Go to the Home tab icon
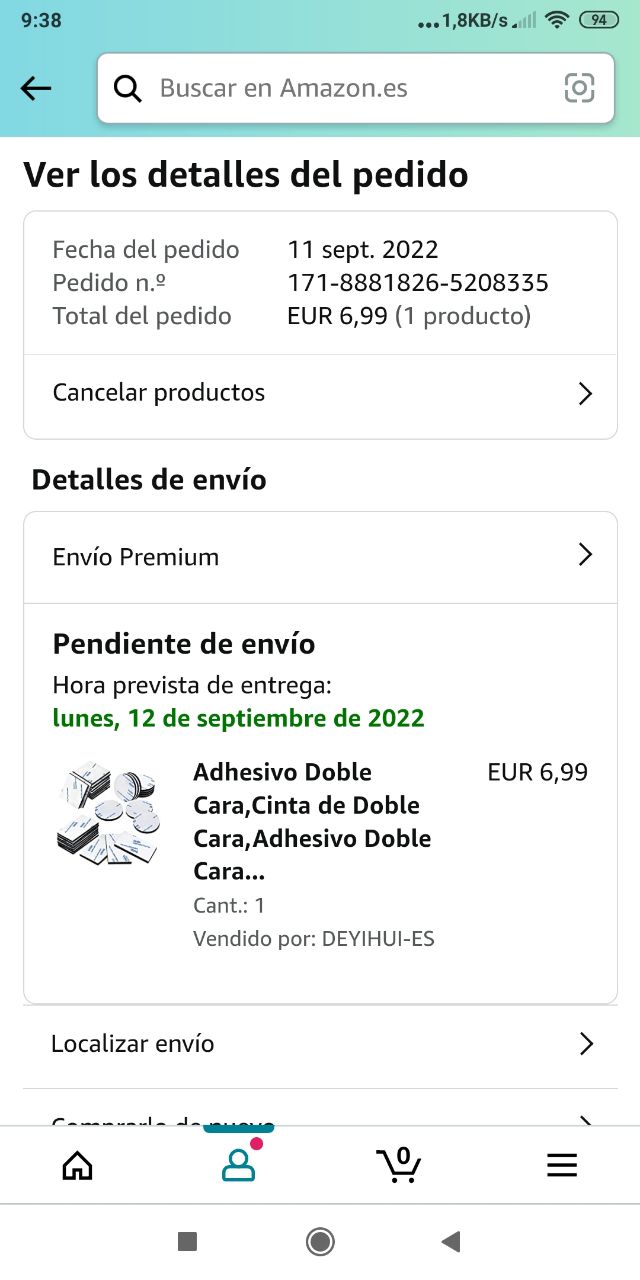The width and height of the screenshot is (640, 1280). click(77, 1165)
